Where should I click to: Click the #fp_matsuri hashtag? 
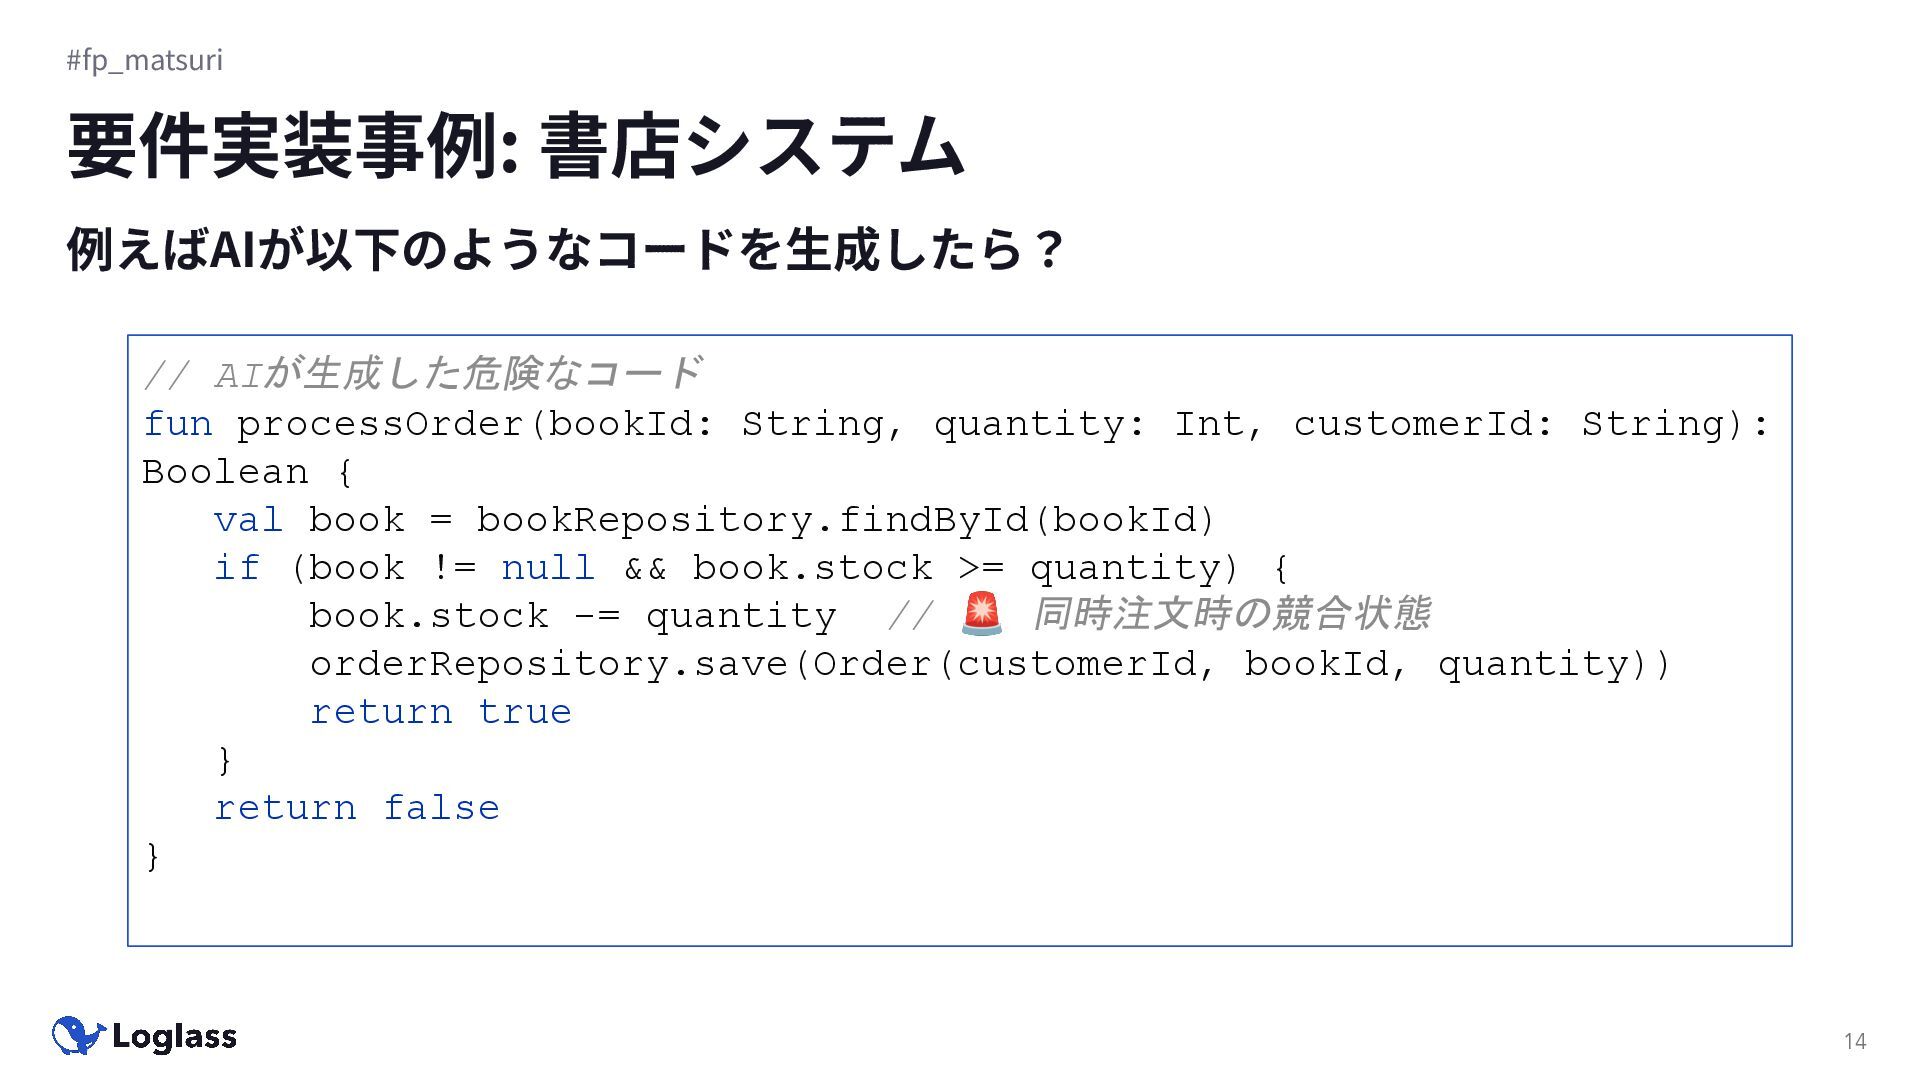click(145, 60)
